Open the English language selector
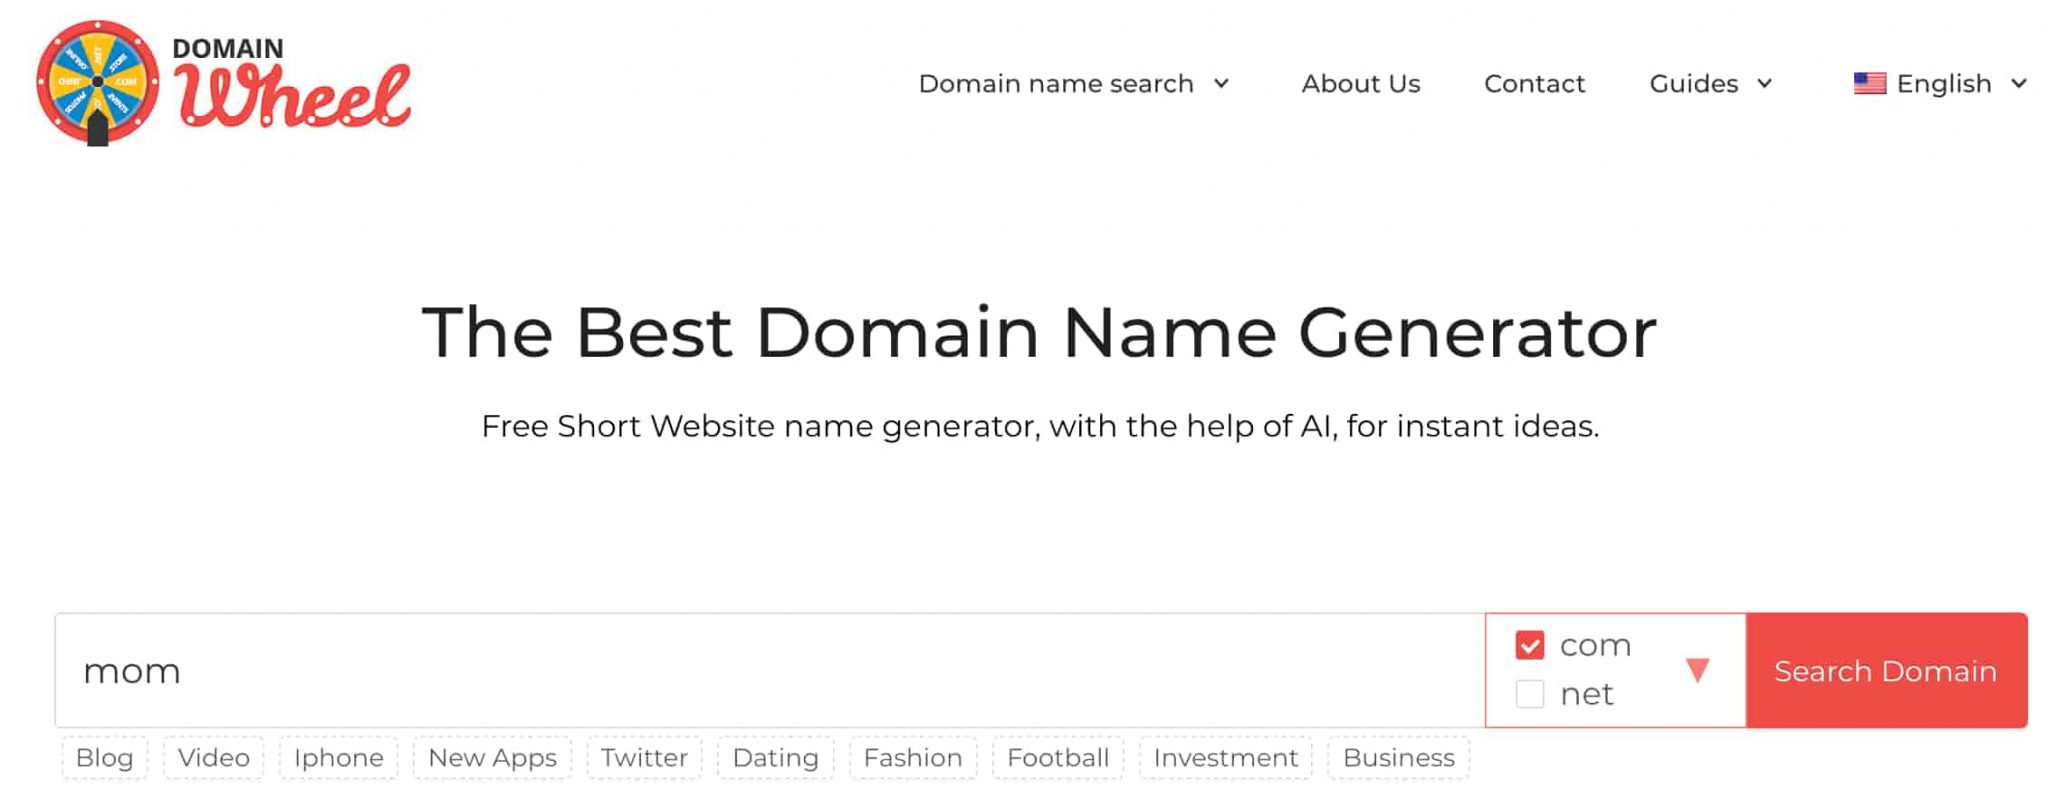Image resolution: width=2048 pixels, height=790 pixels. coord(1944,84)
